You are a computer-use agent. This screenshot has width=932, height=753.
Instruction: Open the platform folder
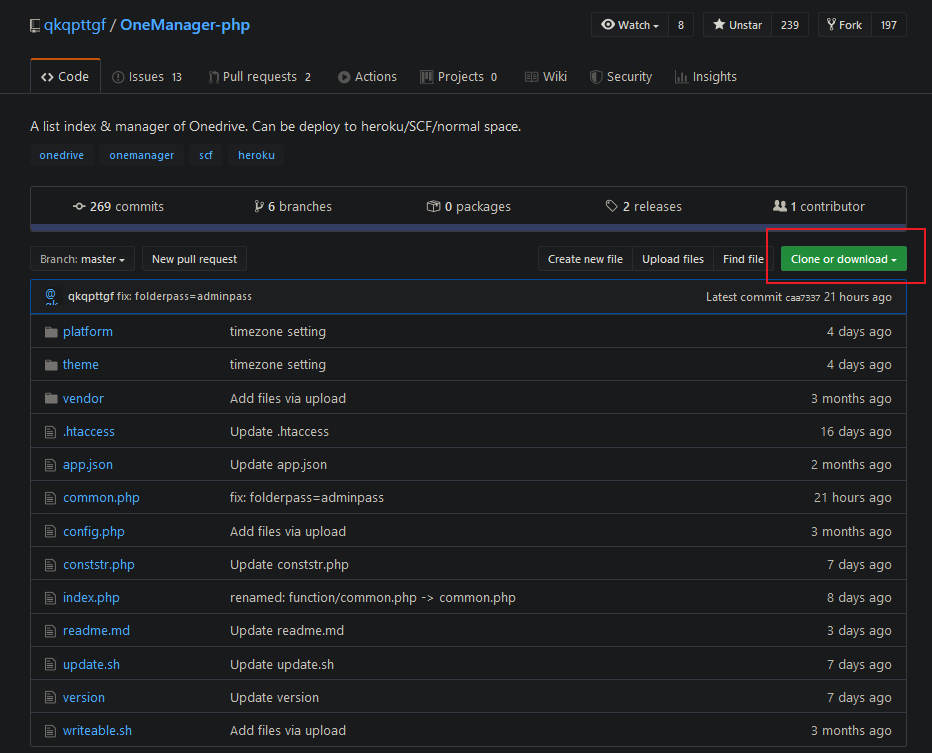click(88, 332)
